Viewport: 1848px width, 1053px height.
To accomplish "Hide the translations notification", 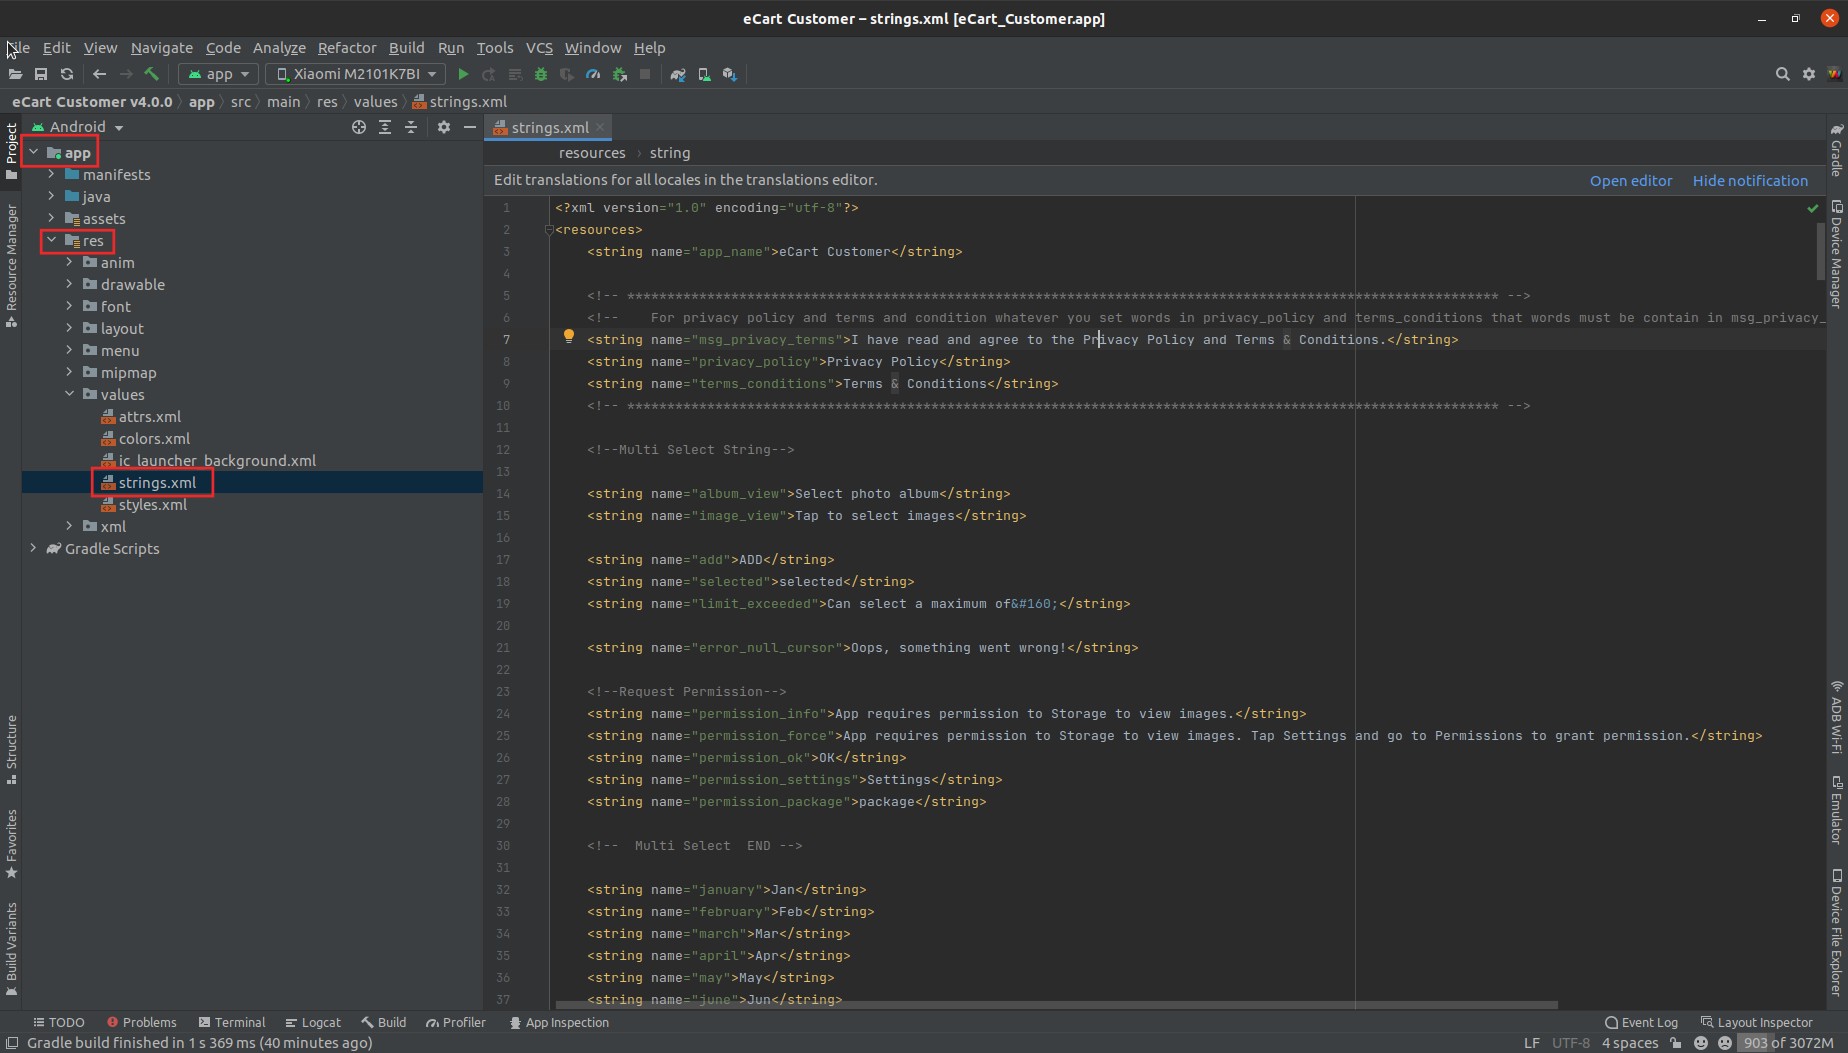I will click(1749, 180).
